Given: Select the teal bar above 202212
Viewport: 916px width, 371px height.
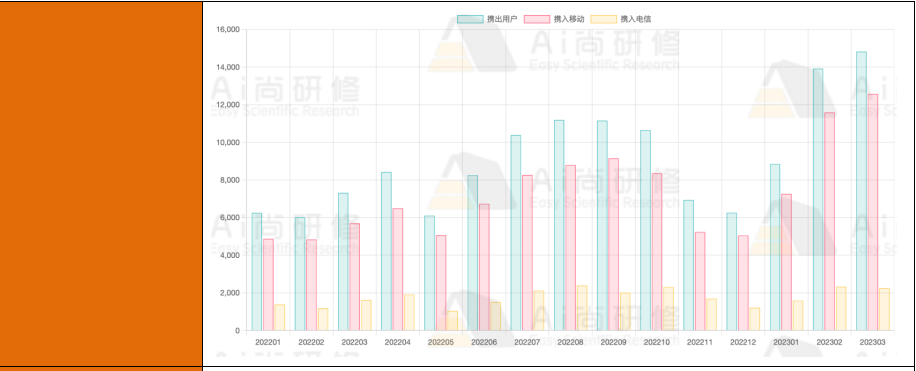Looking at the screenshot, I should (731, 272).
